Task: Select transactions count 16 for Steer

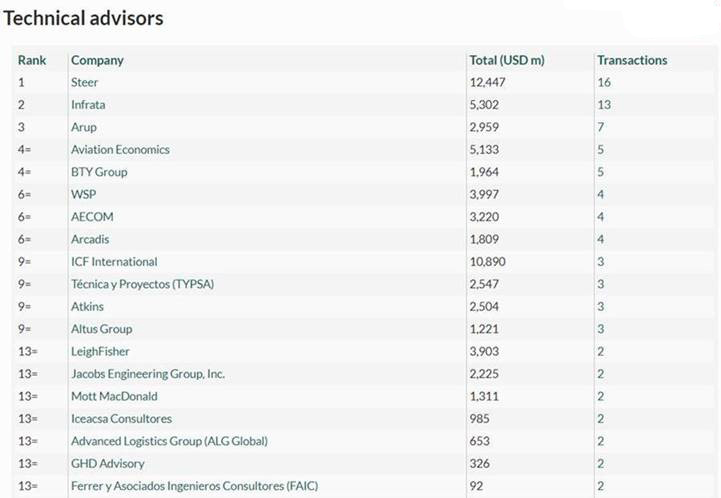Action: click(x=604, y=83)
